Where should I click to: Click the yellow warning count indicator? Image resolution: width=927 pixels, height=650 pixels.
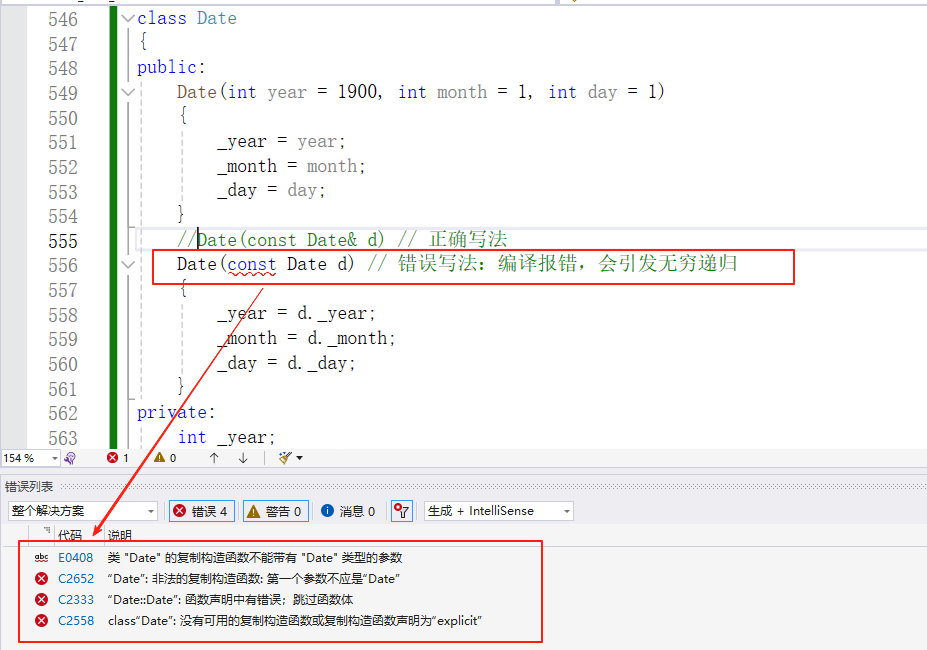[165, 458]
